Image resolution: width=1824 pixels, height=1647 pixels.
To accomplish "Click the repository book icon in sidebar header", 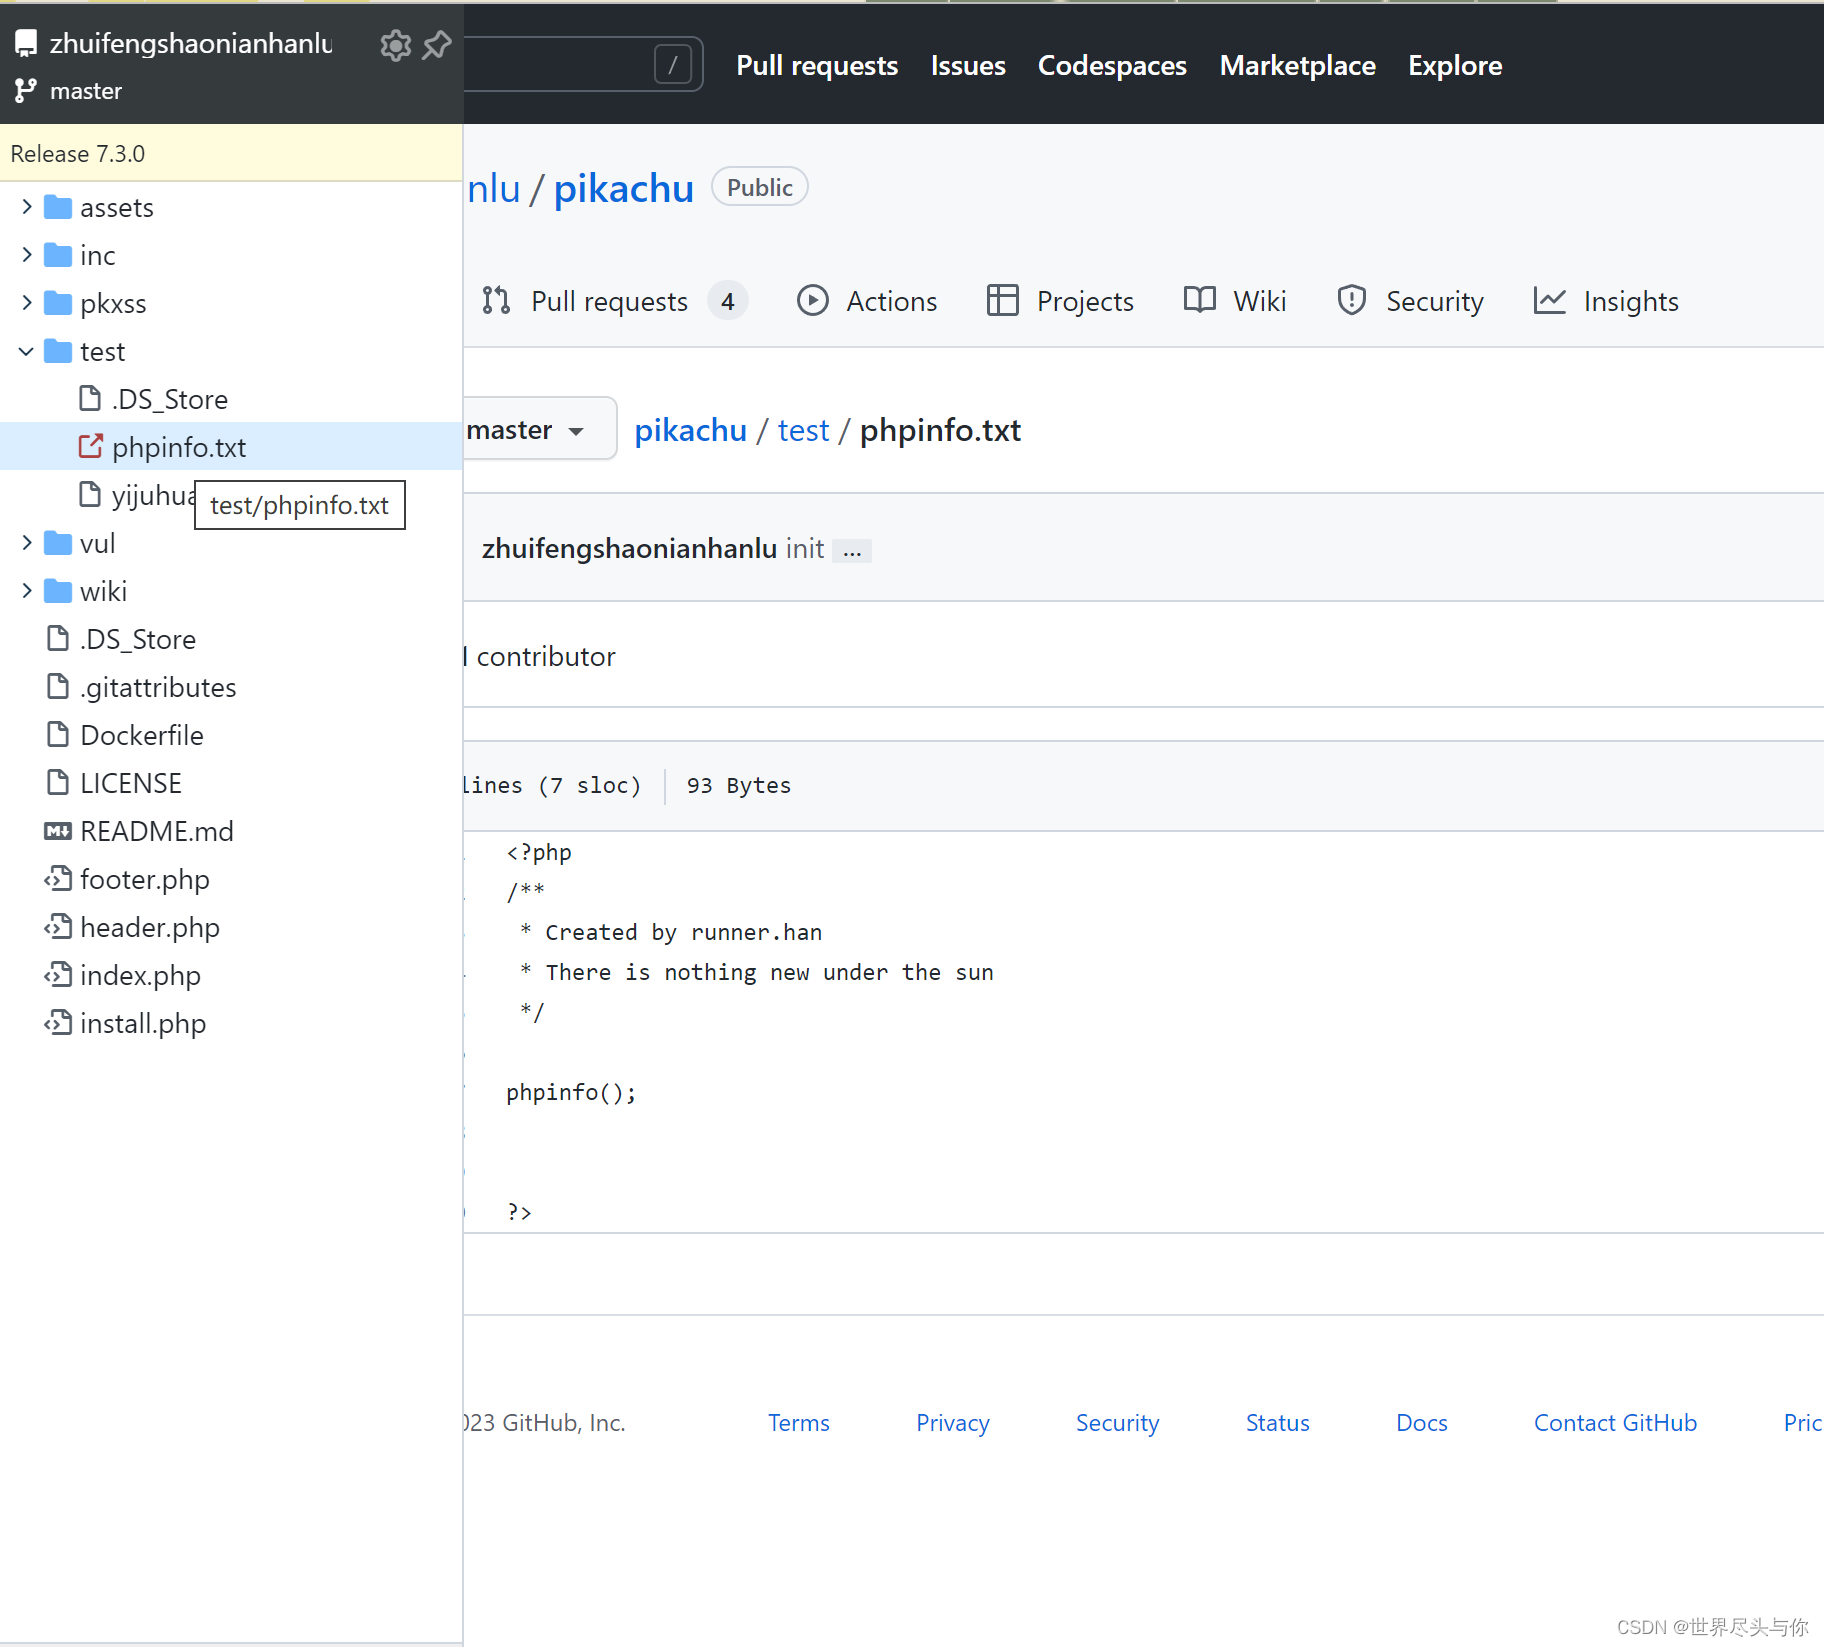I will pos(26,43).
